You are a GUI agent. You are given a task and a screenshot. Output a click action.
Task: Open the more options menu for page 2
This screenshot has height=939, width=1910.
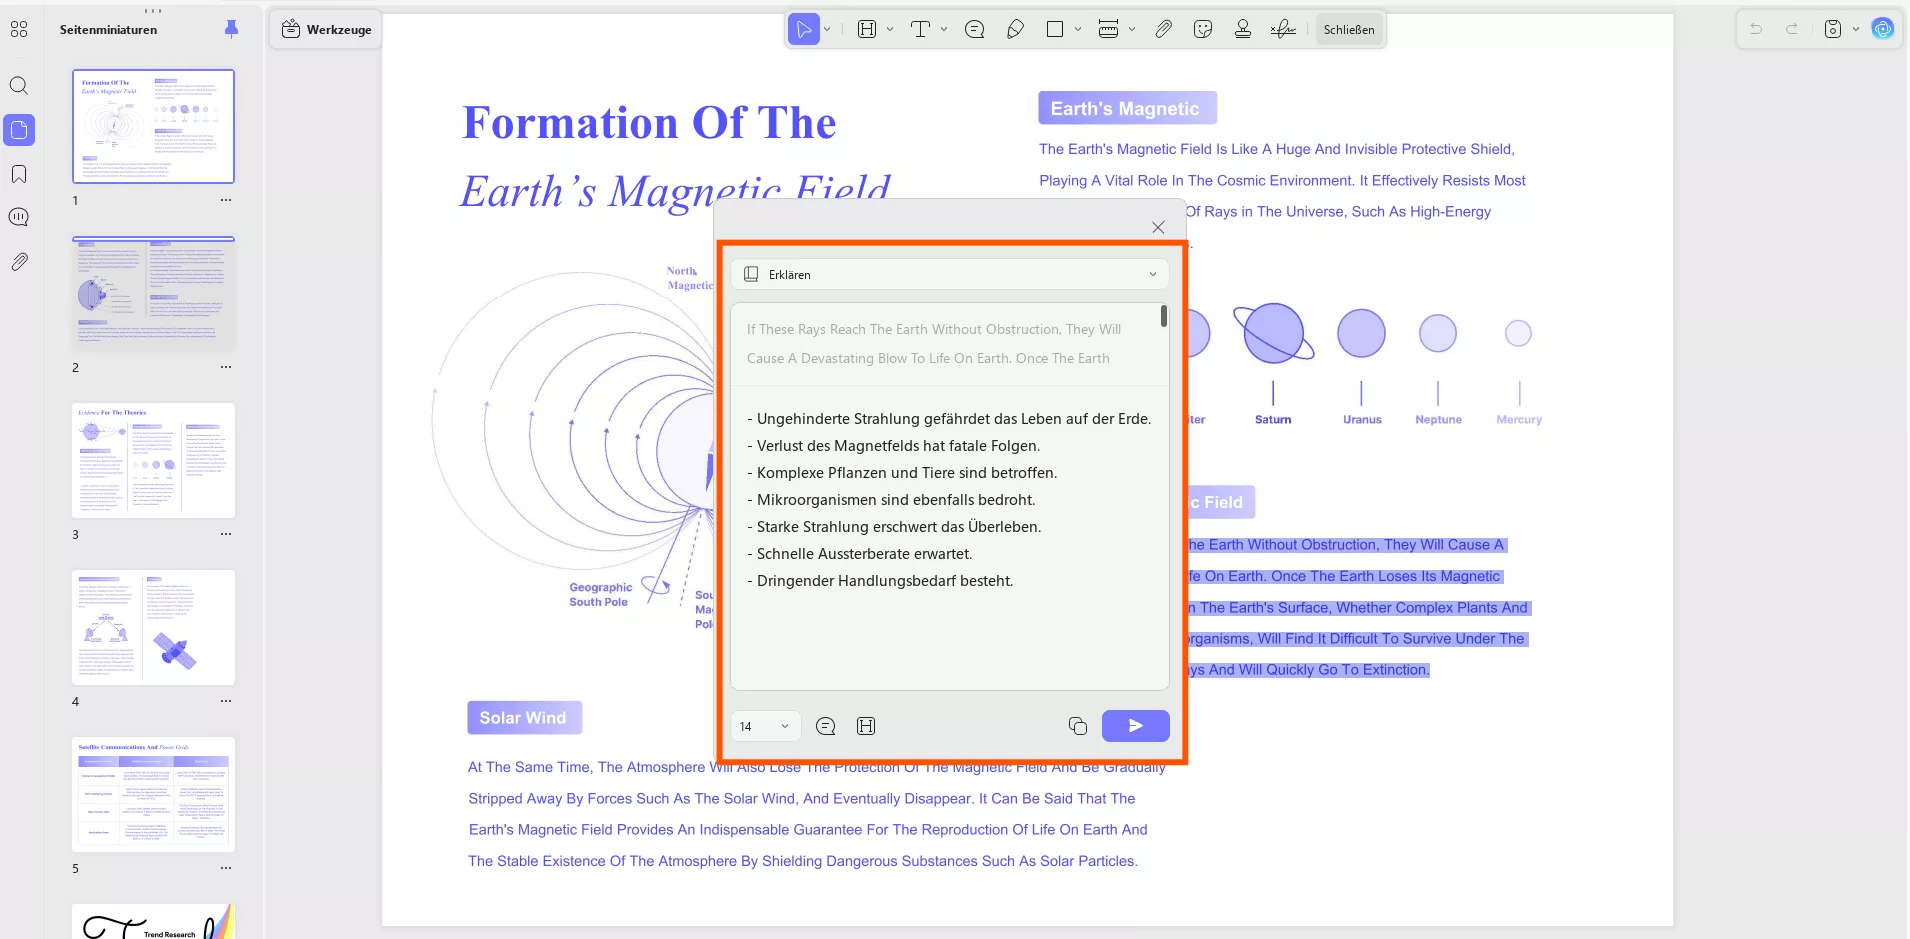click(x=226, y=368)
